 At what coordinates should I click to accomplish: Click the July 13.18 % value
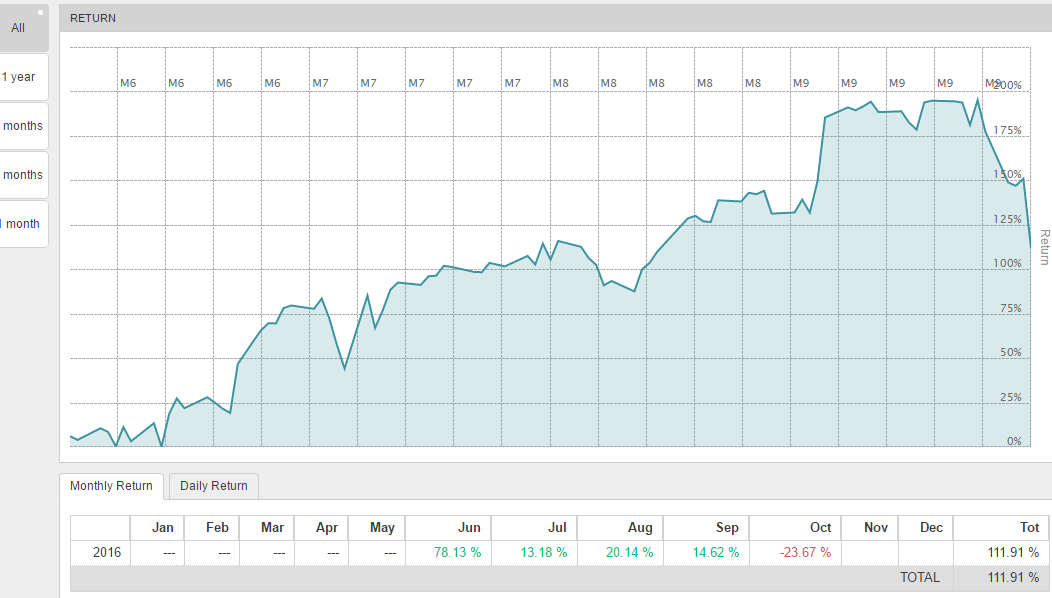click(x=546, y=552)
